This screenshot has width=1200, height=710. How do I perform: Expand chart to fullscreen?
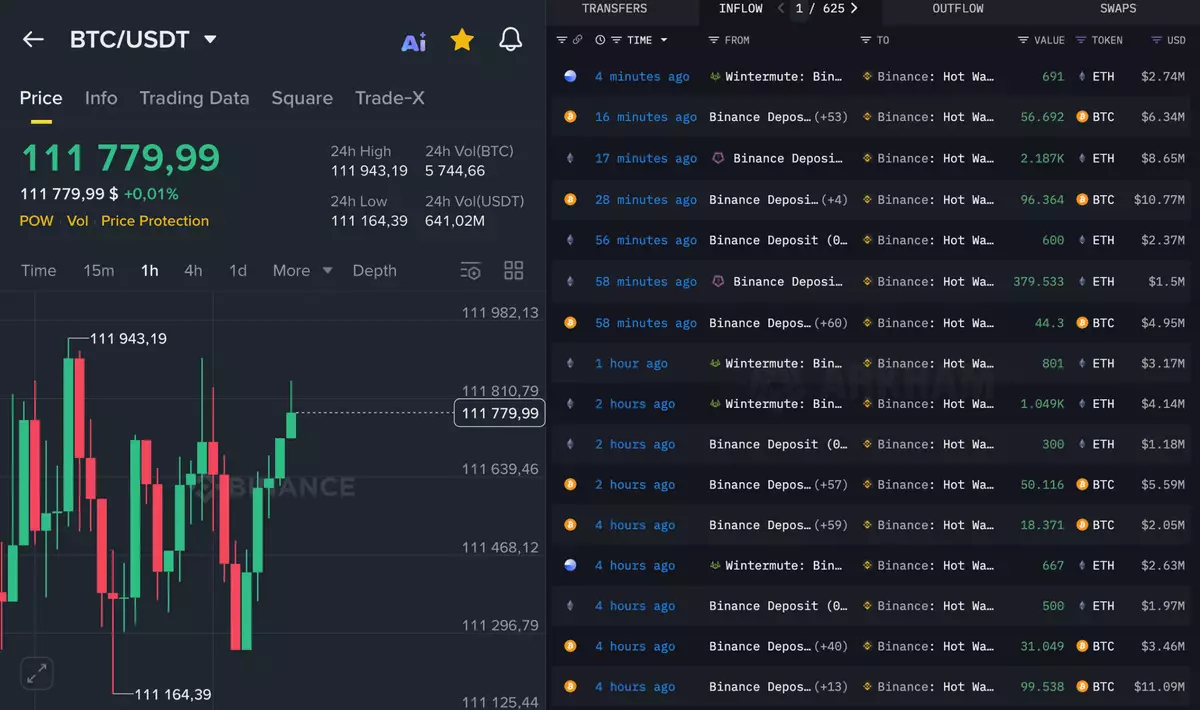pyautogui.click(x=37, y=674)
